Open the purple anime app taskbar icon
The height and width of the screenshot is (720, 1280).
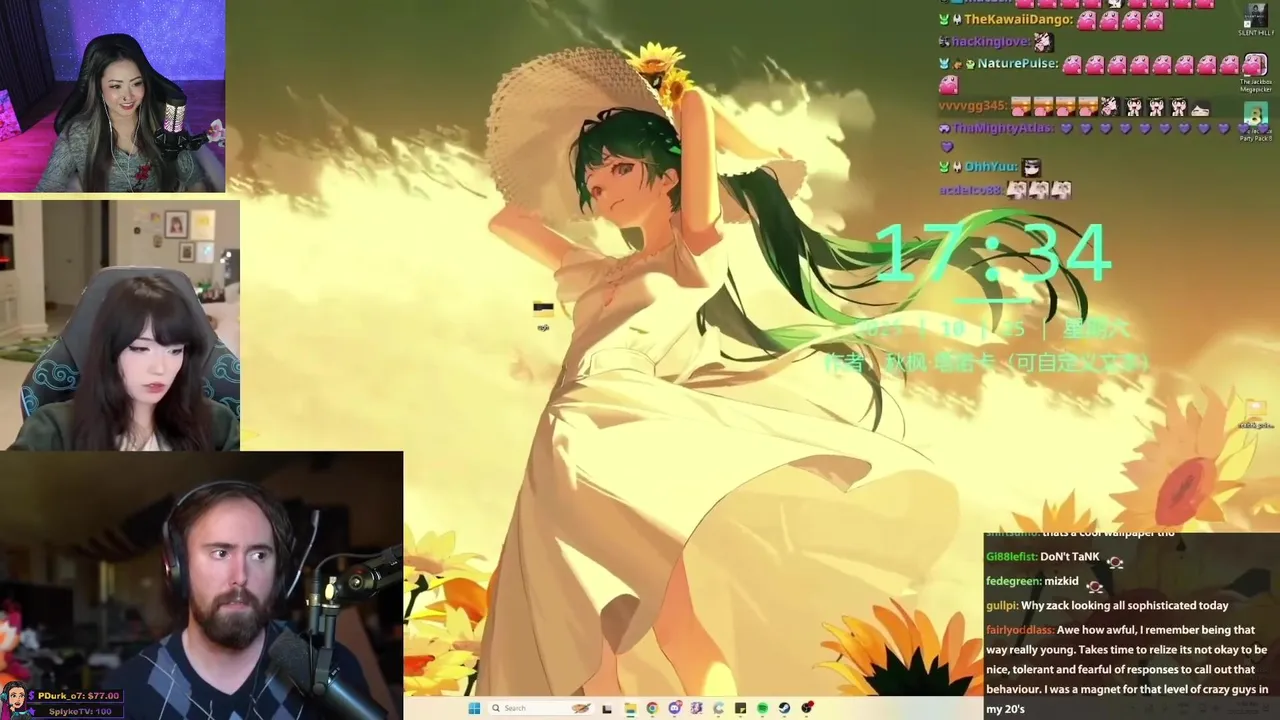click(696, 708)
